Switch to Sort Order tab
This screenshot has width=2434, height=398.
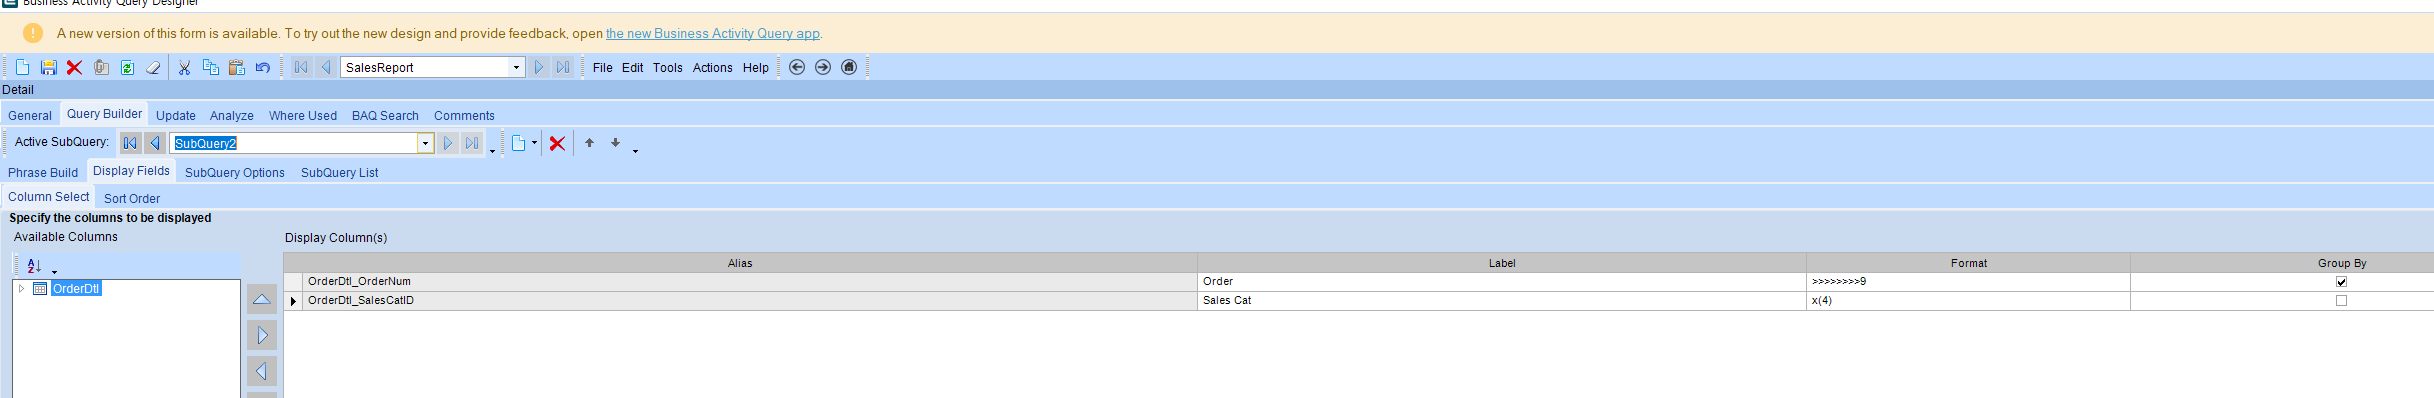click(132, 198)
